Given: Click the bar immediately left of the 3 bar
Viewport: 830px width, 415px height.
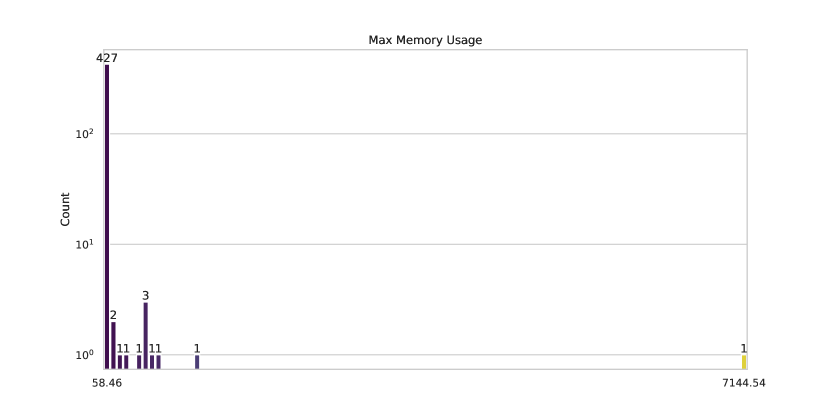Looking at the screenshot, I should [x=139, y=362].
